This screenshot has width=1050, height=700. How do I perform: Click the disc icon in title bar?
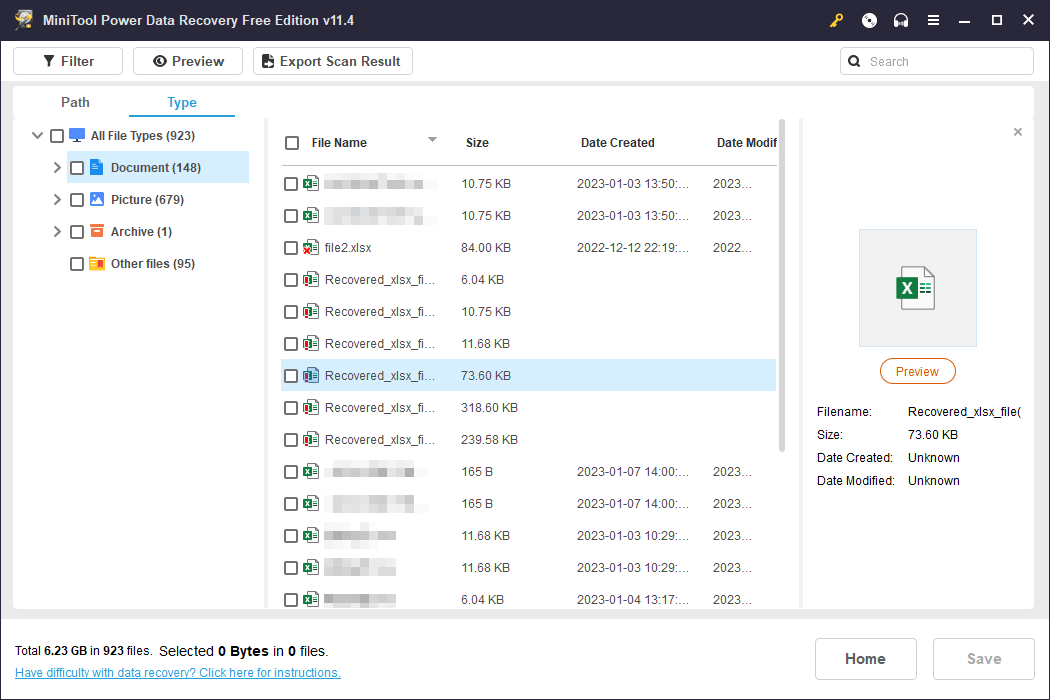pos(869,20)
